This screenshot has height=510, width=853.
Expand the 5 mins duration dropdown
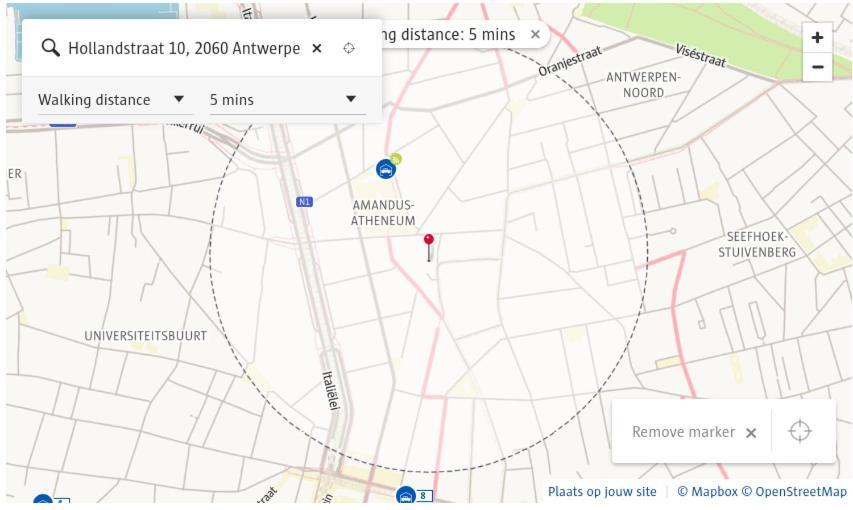click(x=283, y=99)
